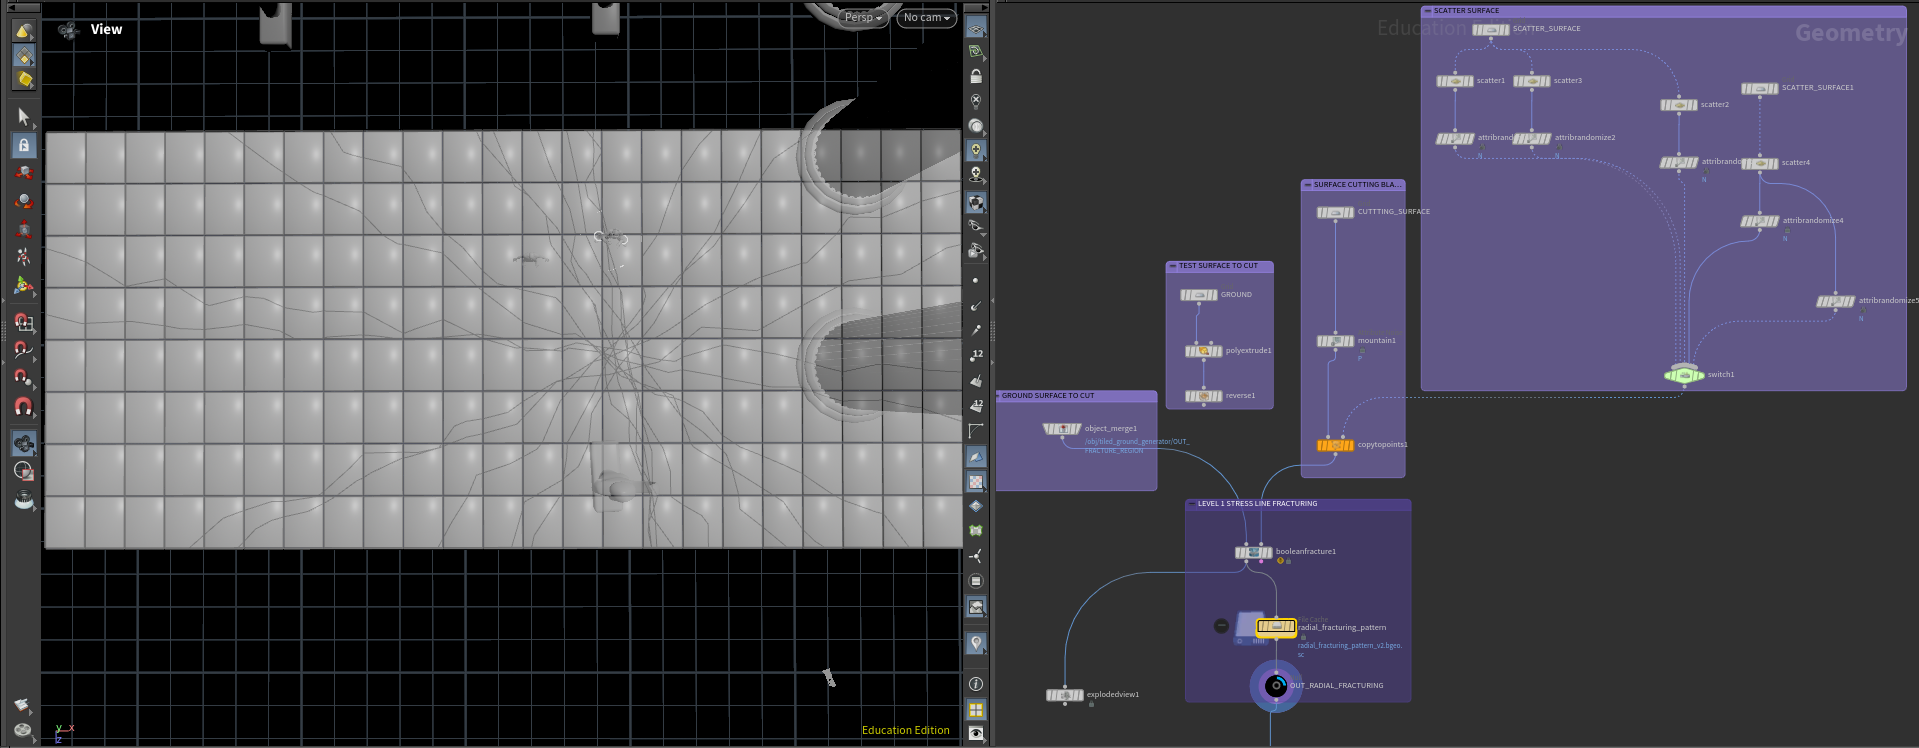Select the SCATTER_SURFACE node

[1490, 30]
